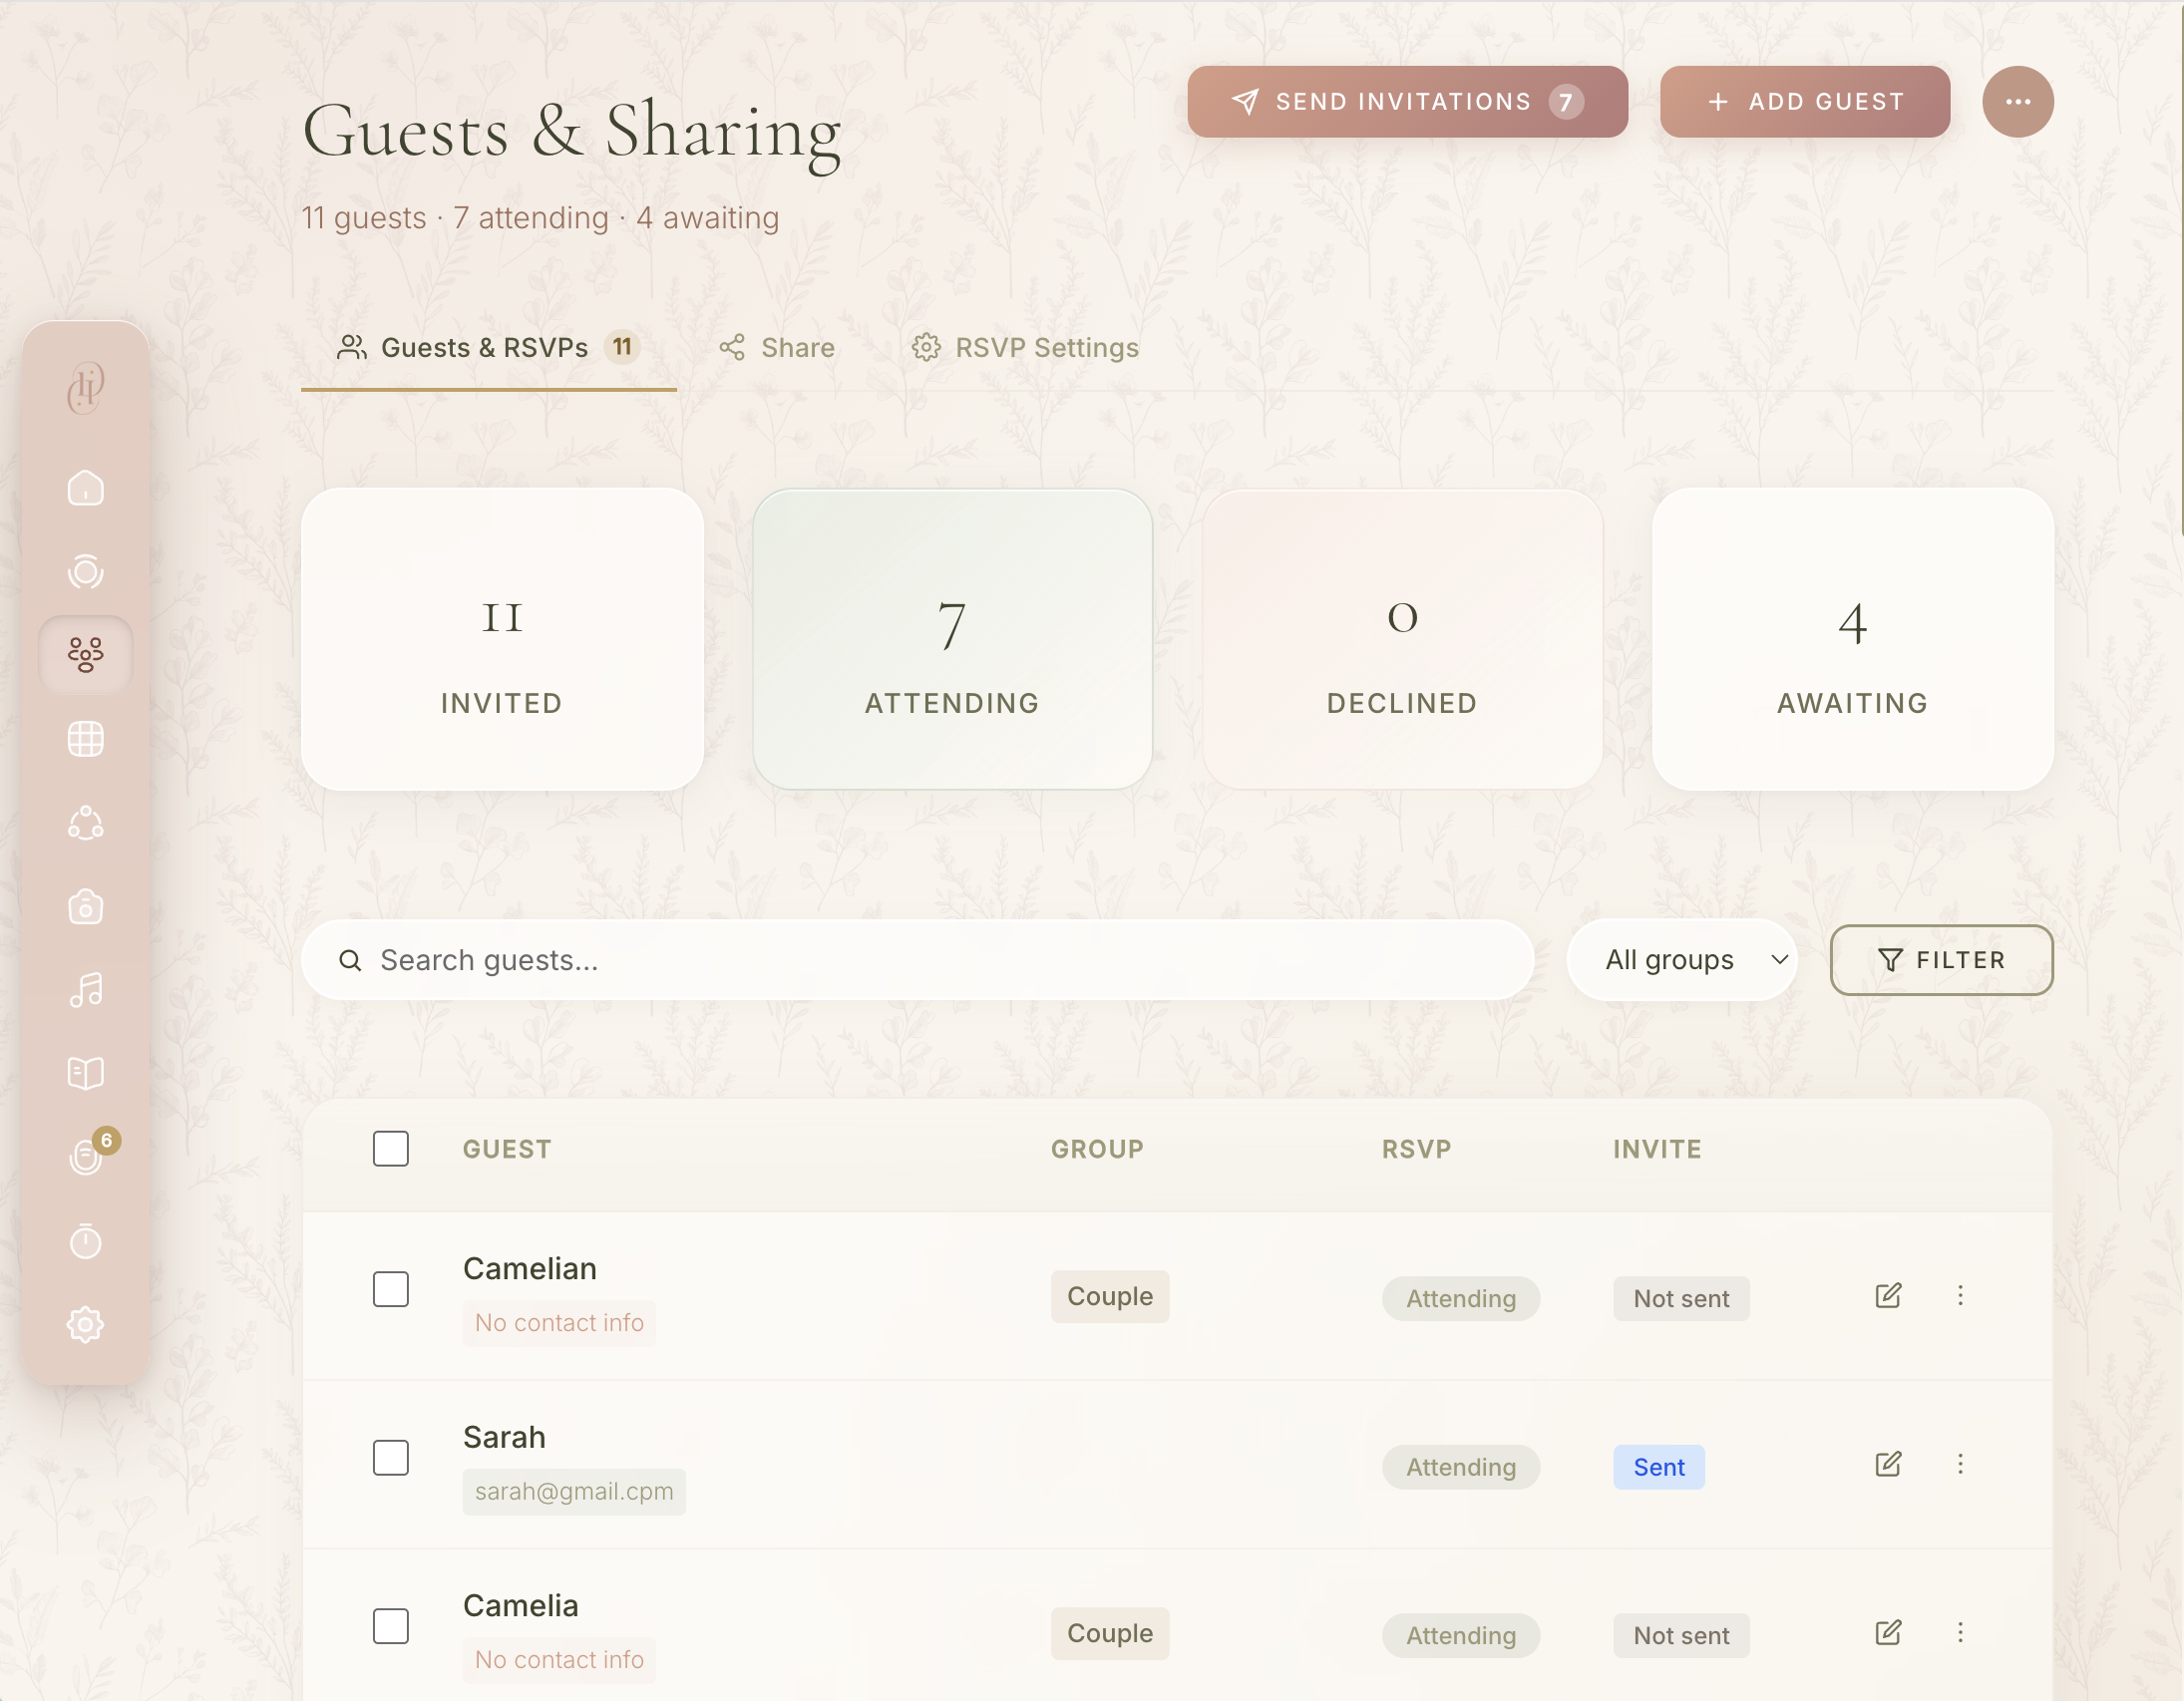This screenshot has height=1701, width=2184.
Task: Open the grid table icon in the sidebar
Action: pos(86,739)
